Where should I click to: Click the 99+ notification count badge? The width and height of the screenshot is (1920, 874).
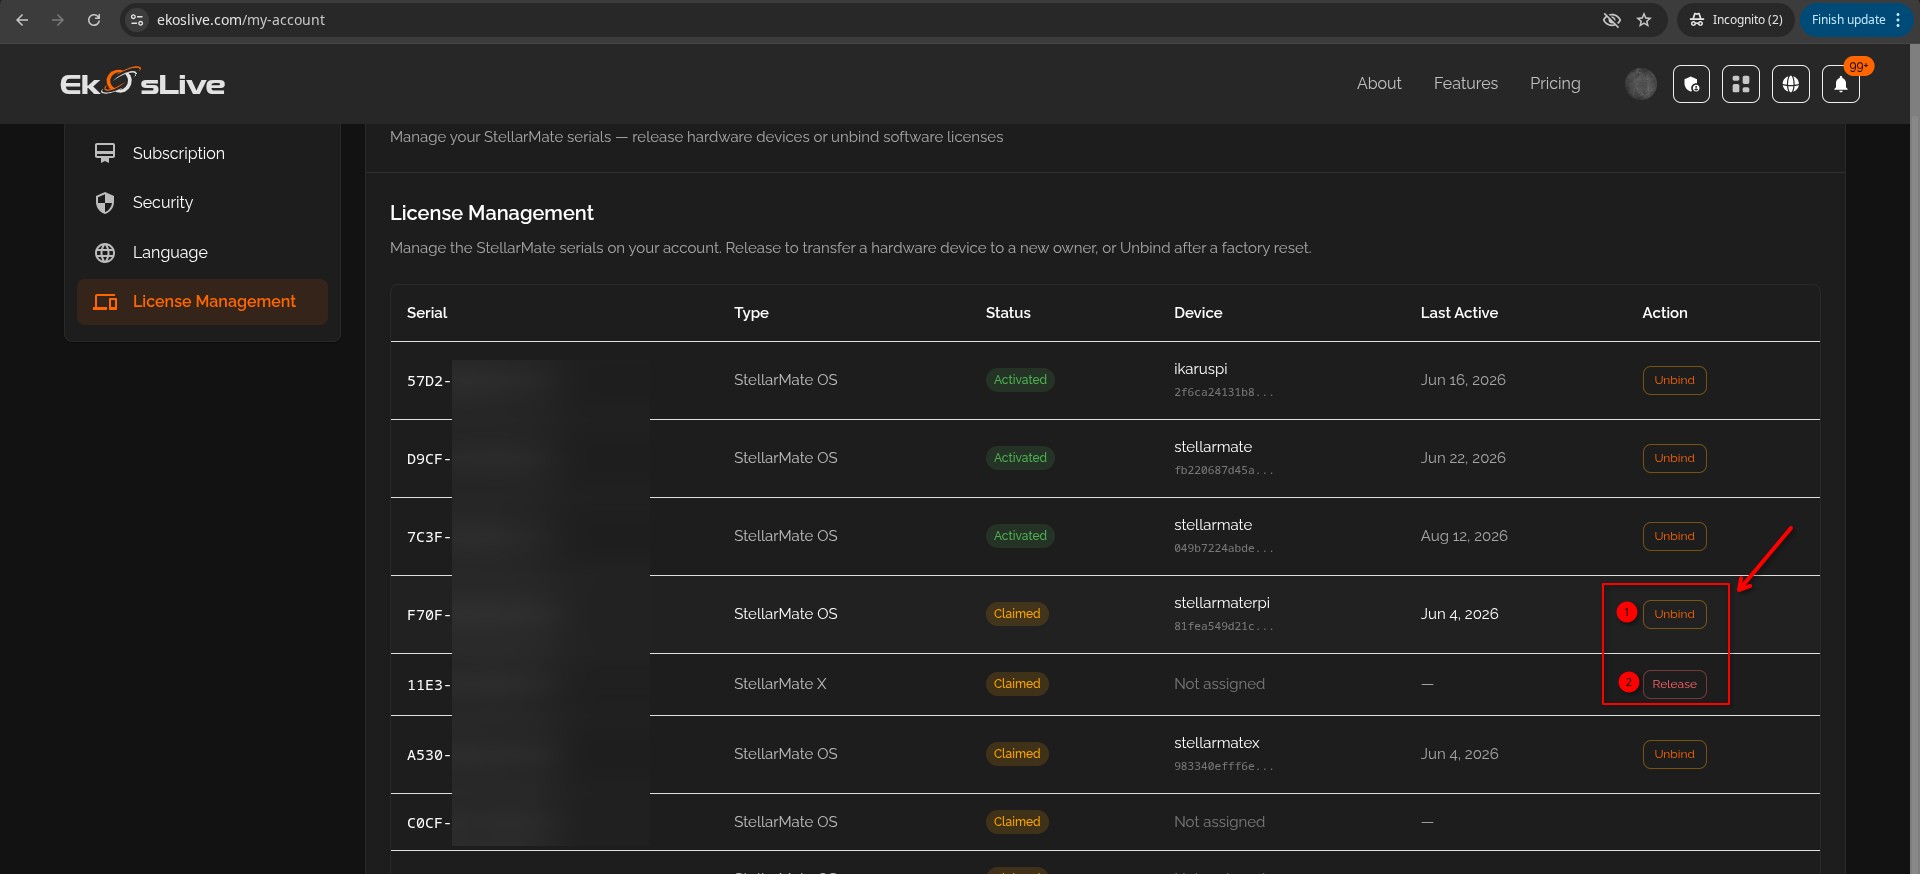1858,67
